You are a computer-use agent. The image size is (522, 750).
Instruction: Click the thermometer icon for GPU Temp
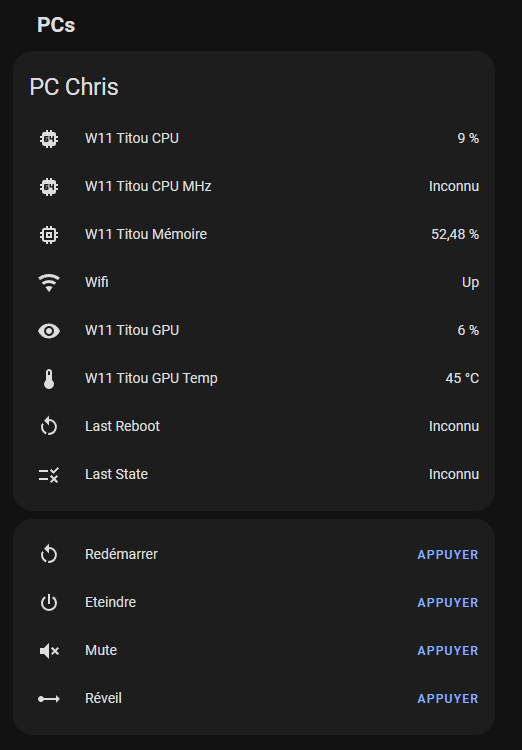pos(49,379)
